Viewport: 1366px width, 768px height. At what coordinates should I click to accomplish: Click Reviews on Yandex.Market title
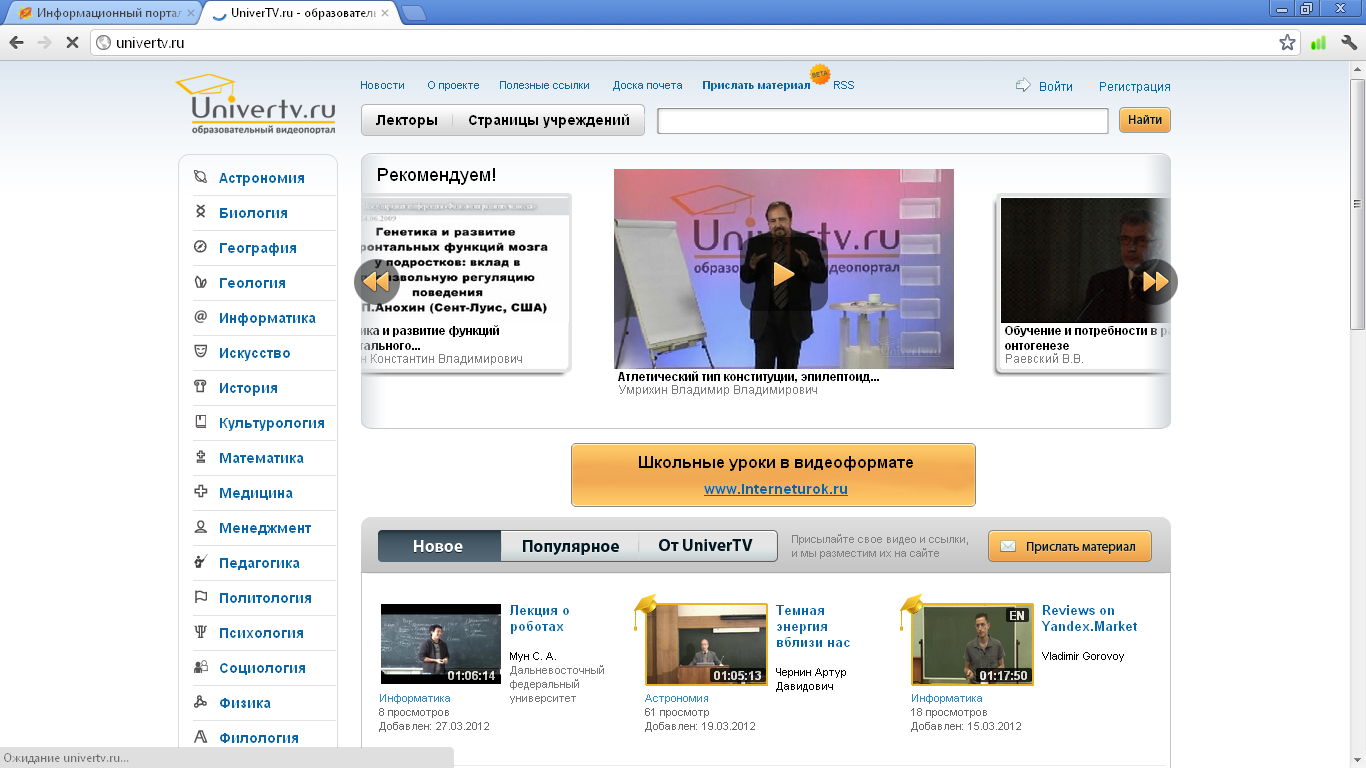click(1090, 618)
